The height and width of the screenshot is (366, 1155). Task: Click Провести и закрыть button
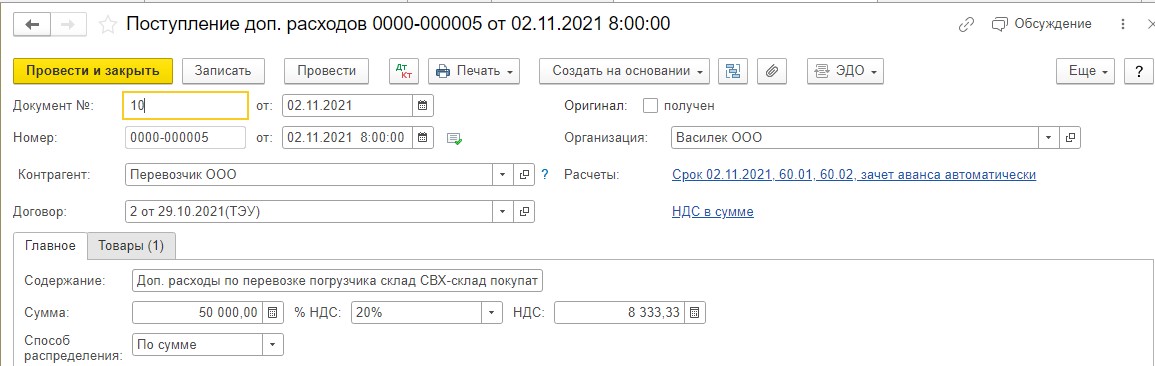93,71
